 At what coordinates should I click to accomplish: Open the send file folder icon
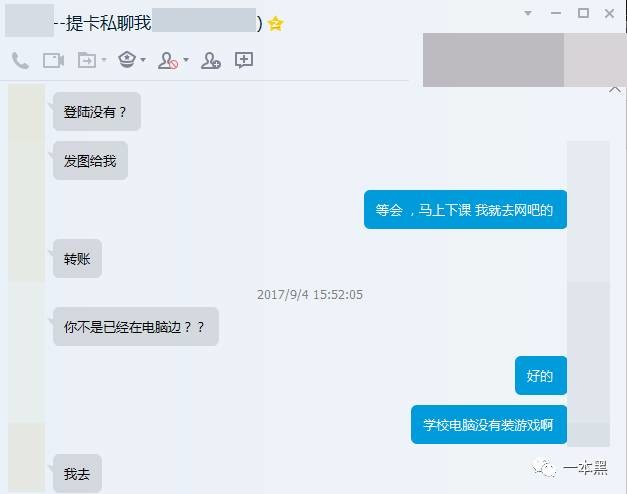(87, 60)
